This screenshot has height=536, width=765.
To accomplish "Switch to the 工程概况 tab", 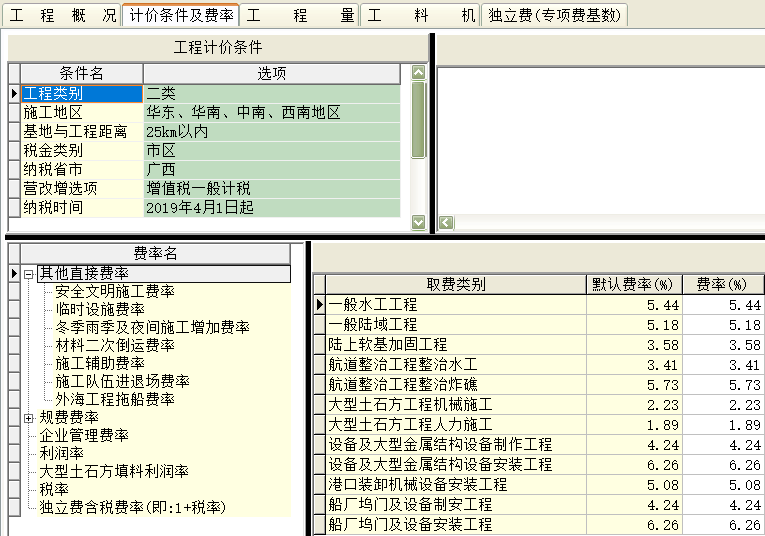I will pos(62,15).
